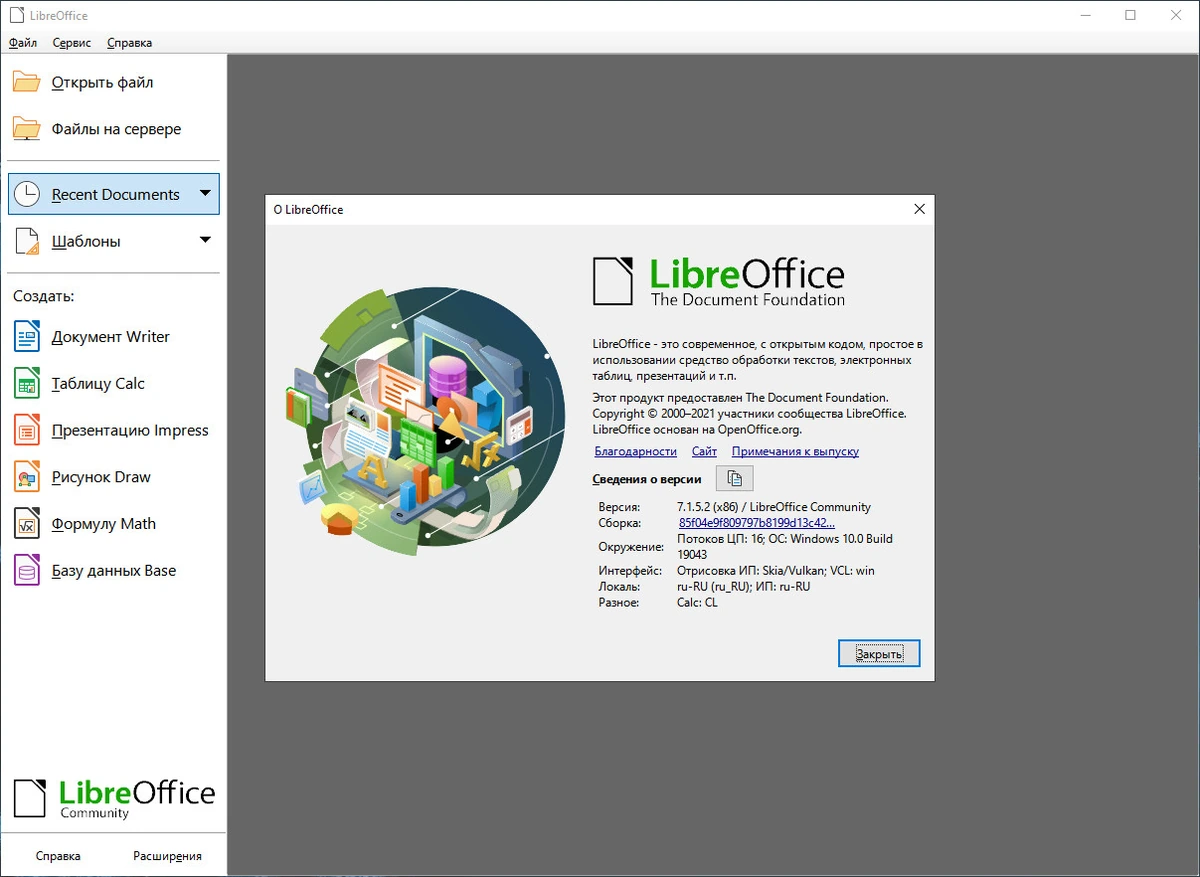Minimize the LibreOffice main window
1200x877 pixels.
coord(1084,15)
